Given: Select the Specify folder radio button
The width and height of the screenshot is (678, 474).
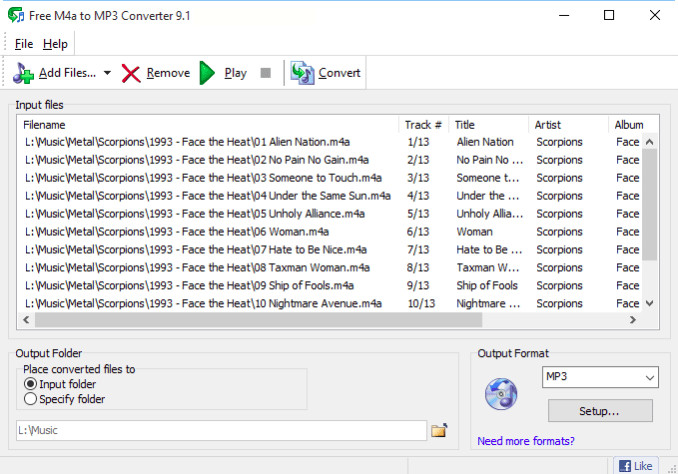Looking at the screenshot, I should pyautogui.click(x=30, y=399).
